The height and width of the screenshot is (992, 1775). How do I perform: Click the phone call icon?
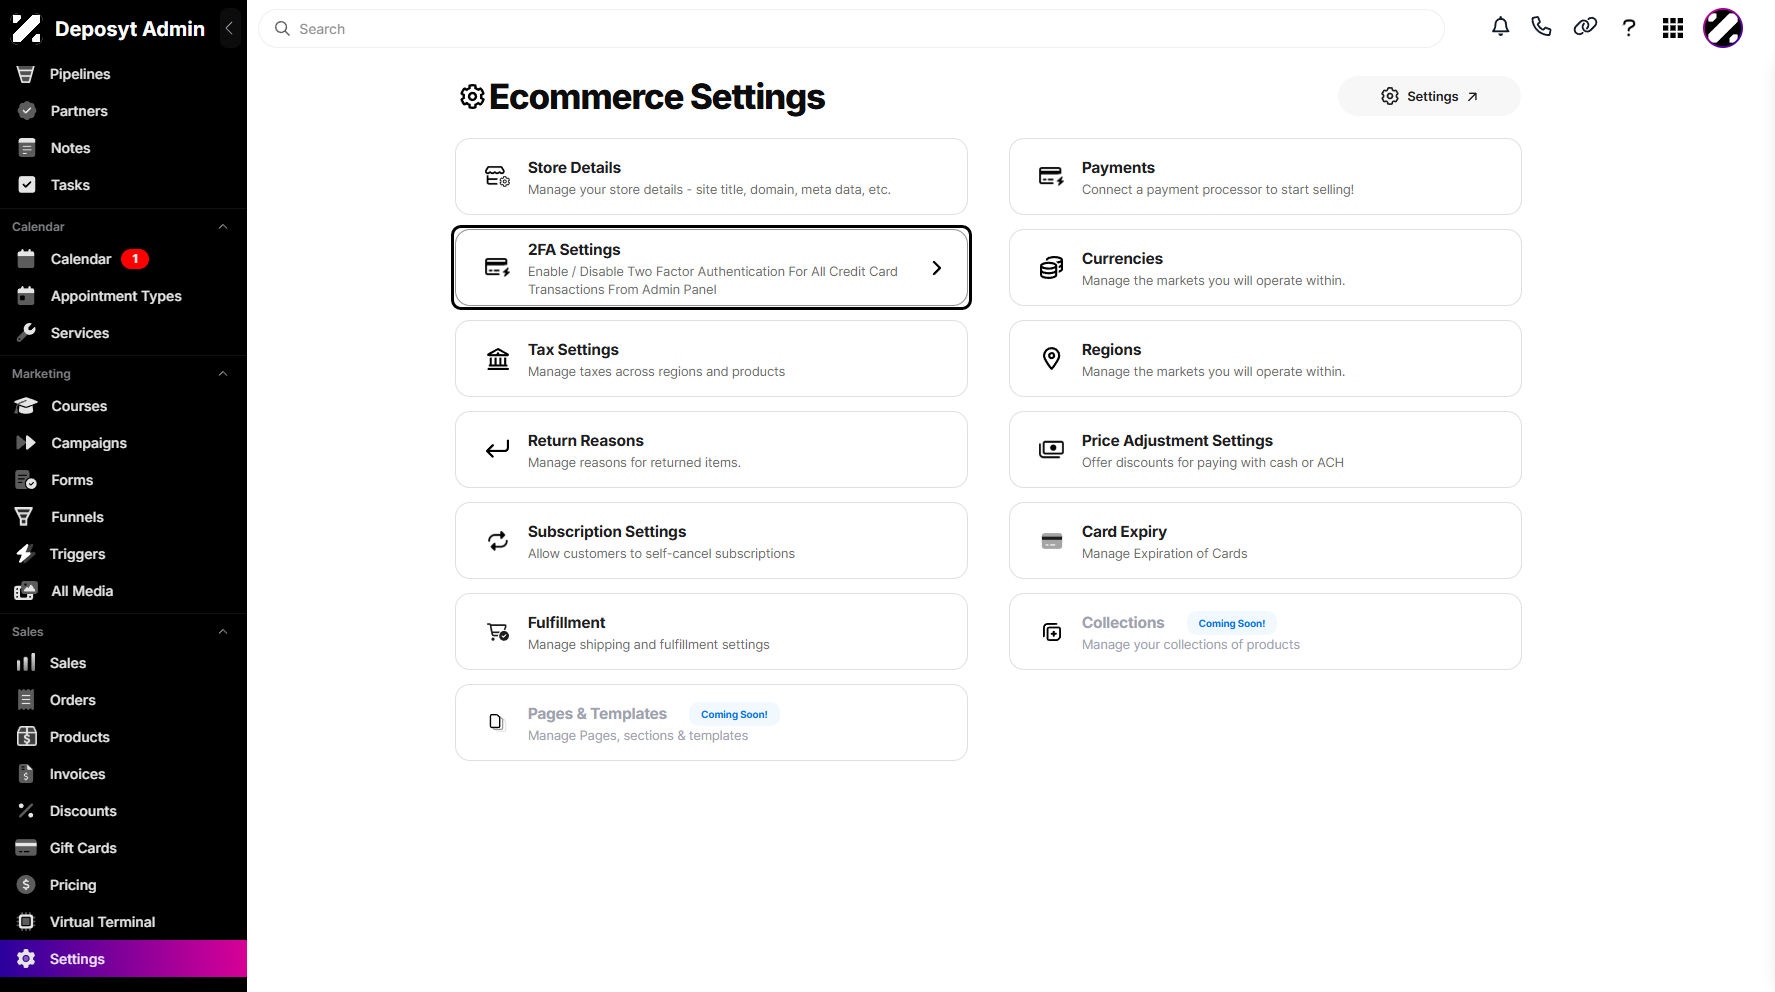point(1541,27)
